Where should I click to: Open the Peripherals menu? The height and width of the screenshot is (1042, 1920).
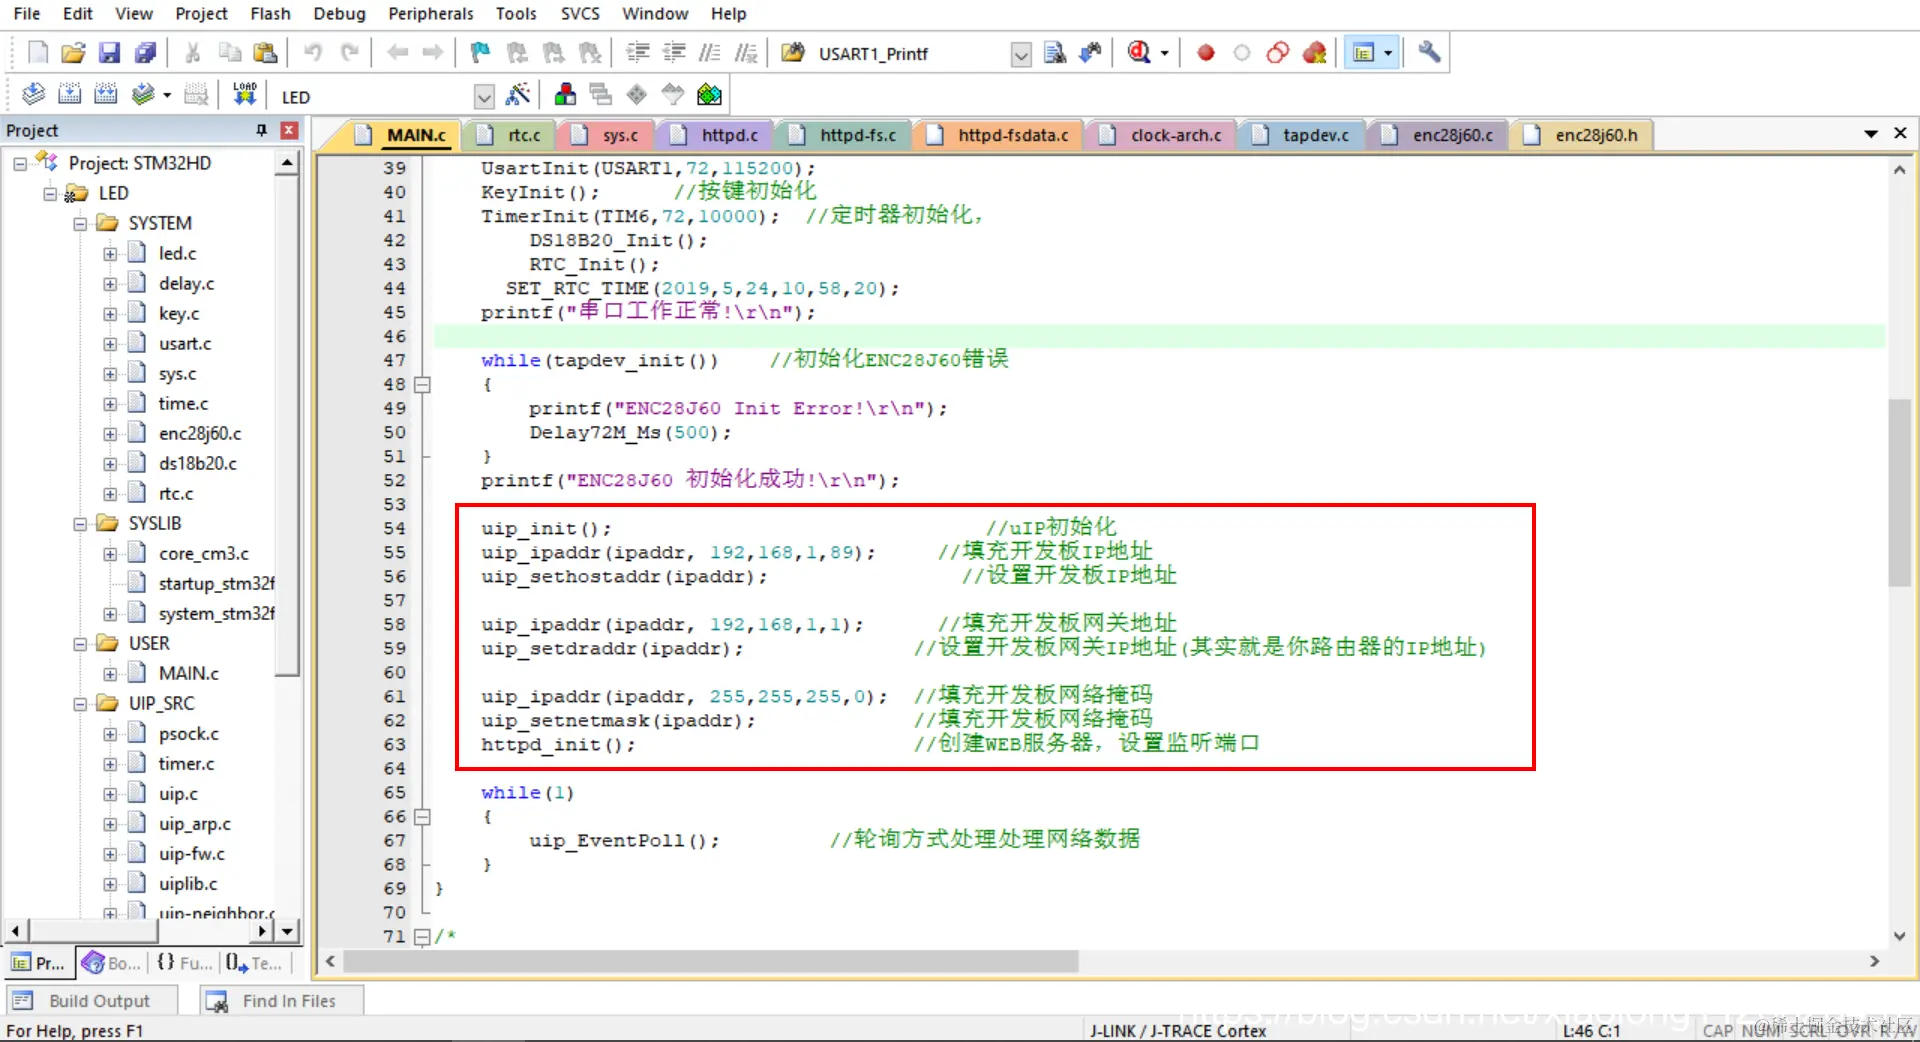(x=431, y=13)
